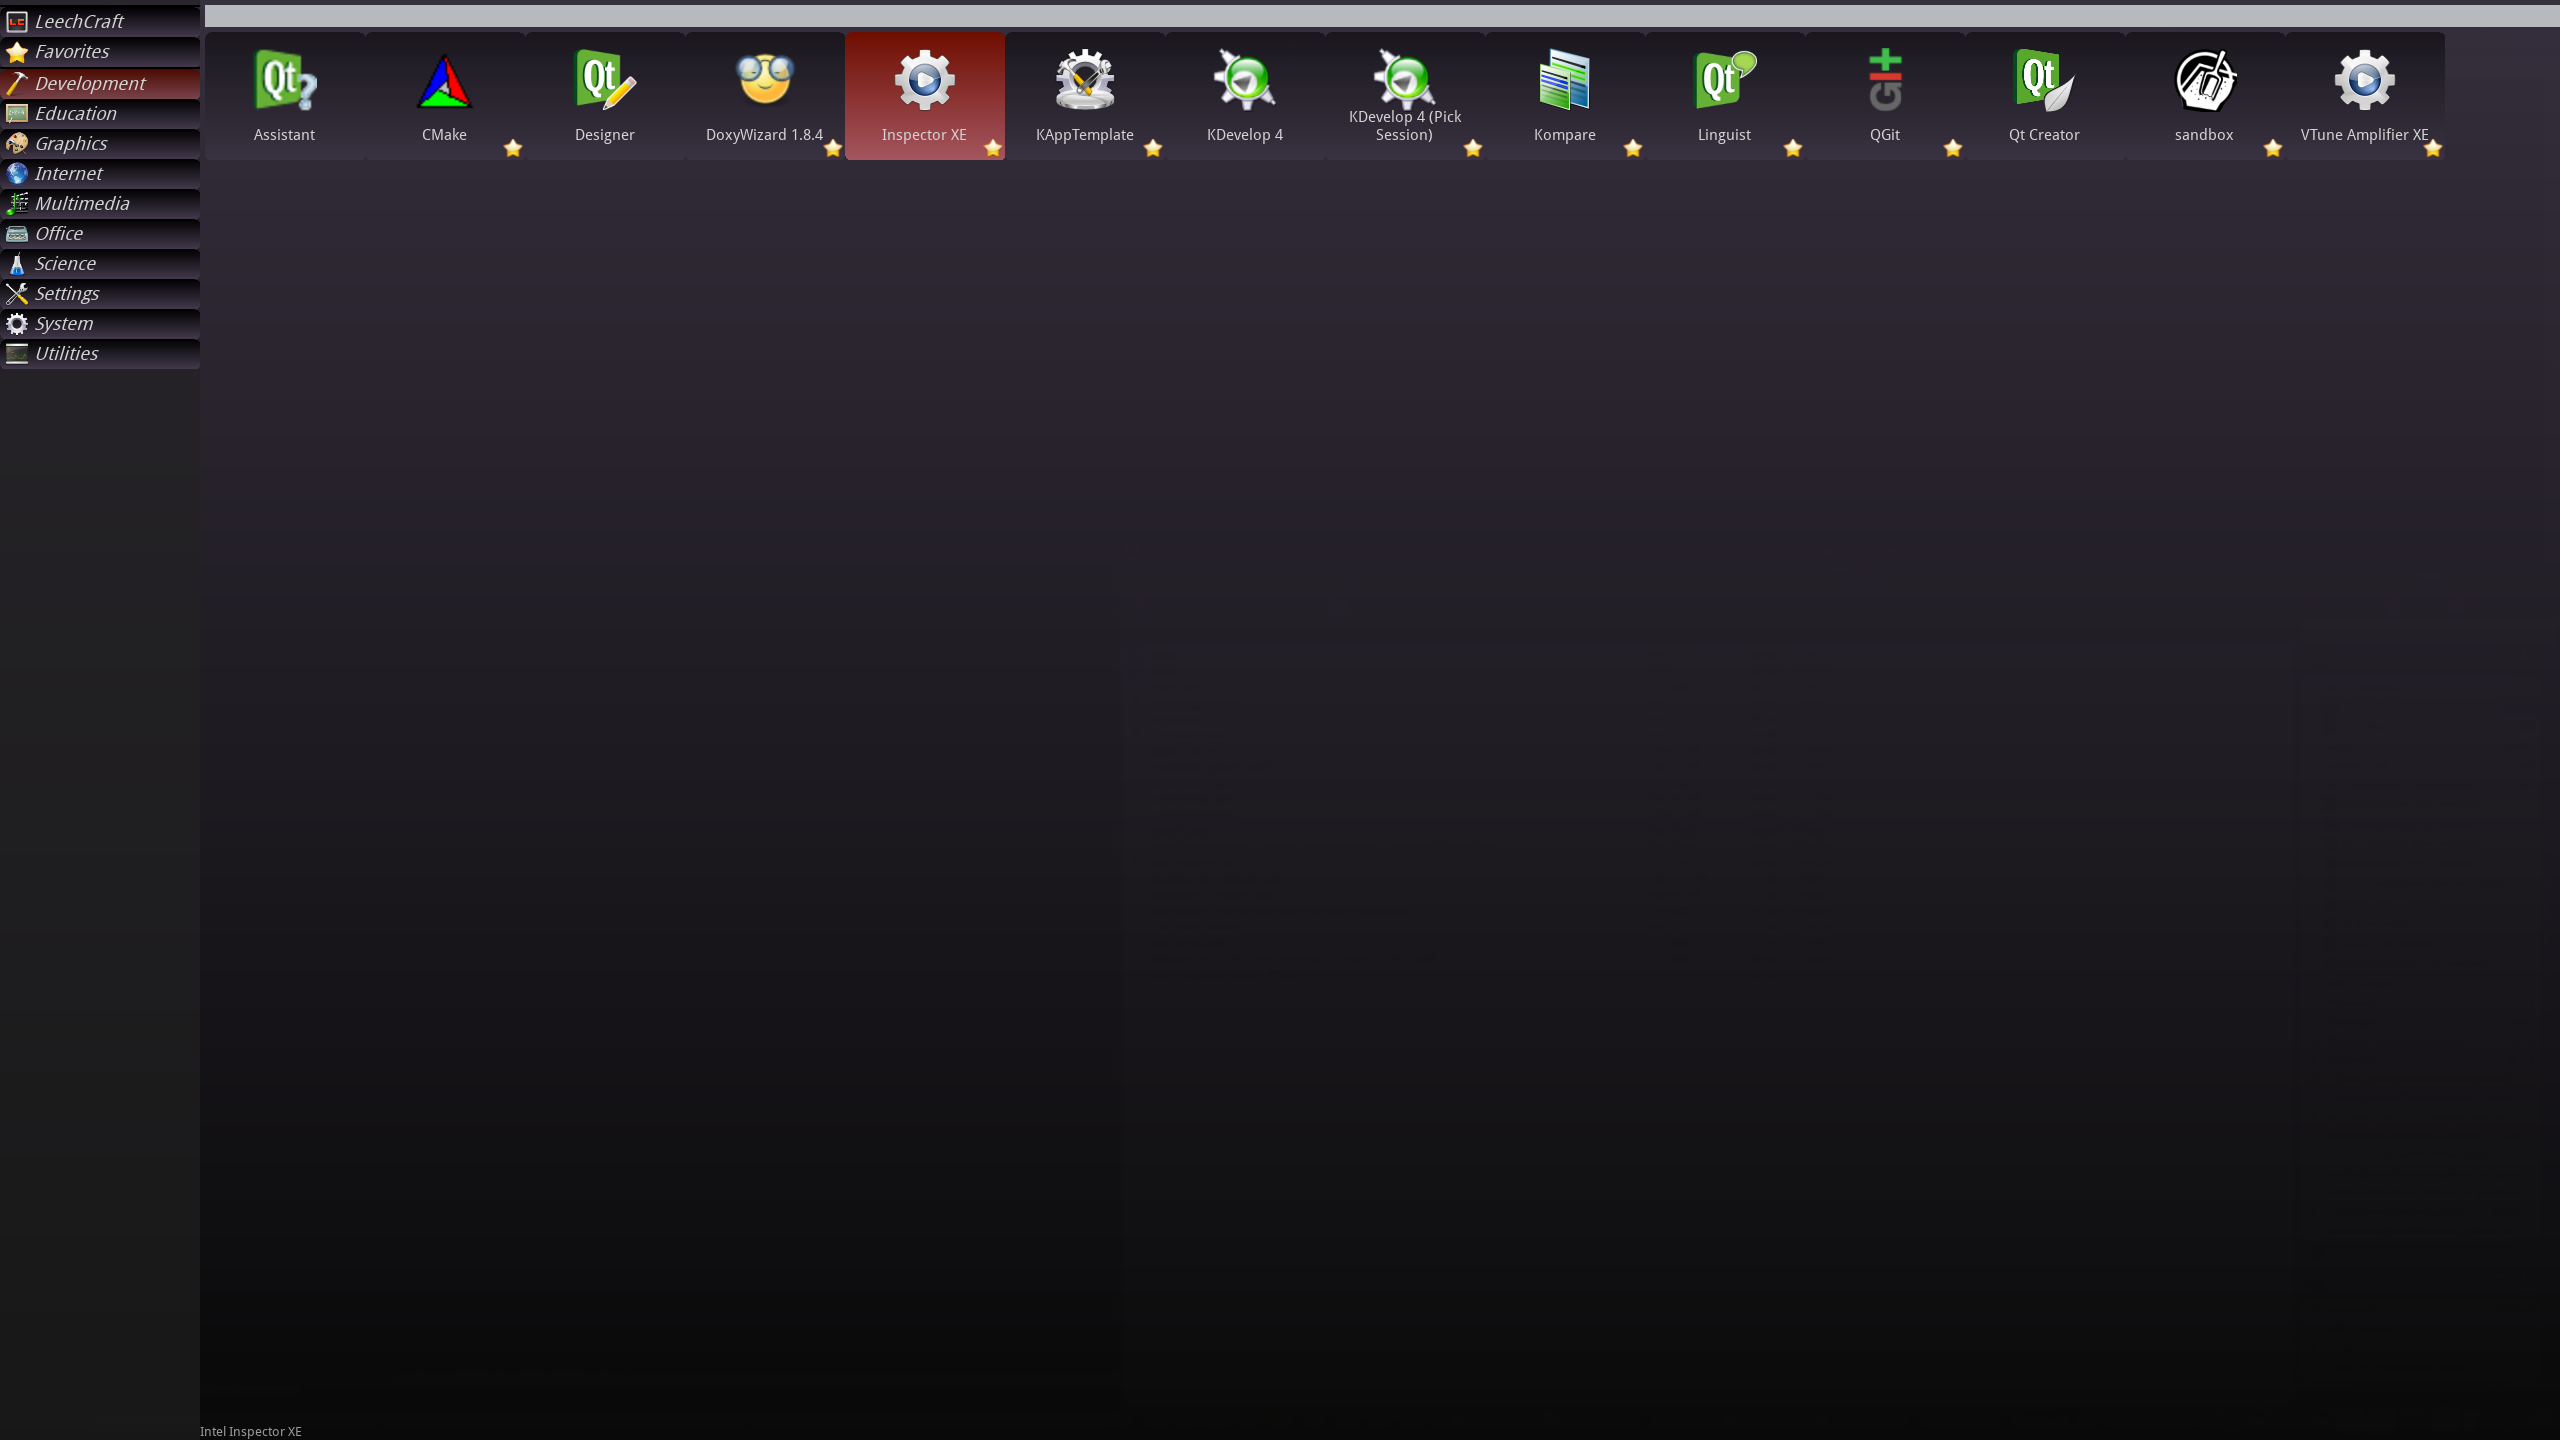Switch to the Education category
The height and width of the screenshot is (1440, 2560).
pyautogui.click(x=100, y=113)
